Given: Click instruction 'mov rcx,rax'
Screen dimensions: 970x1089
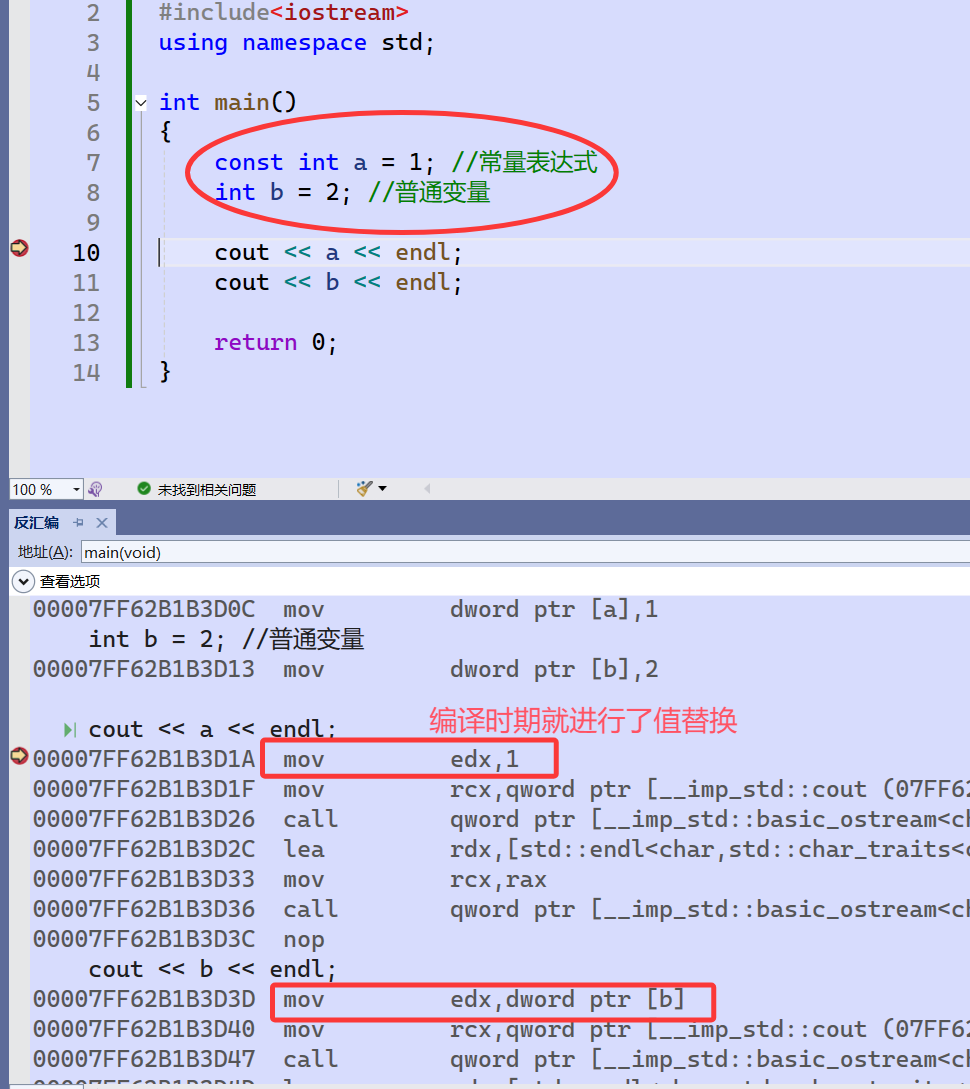Looking at the screenshot, I should coord(415,880).
